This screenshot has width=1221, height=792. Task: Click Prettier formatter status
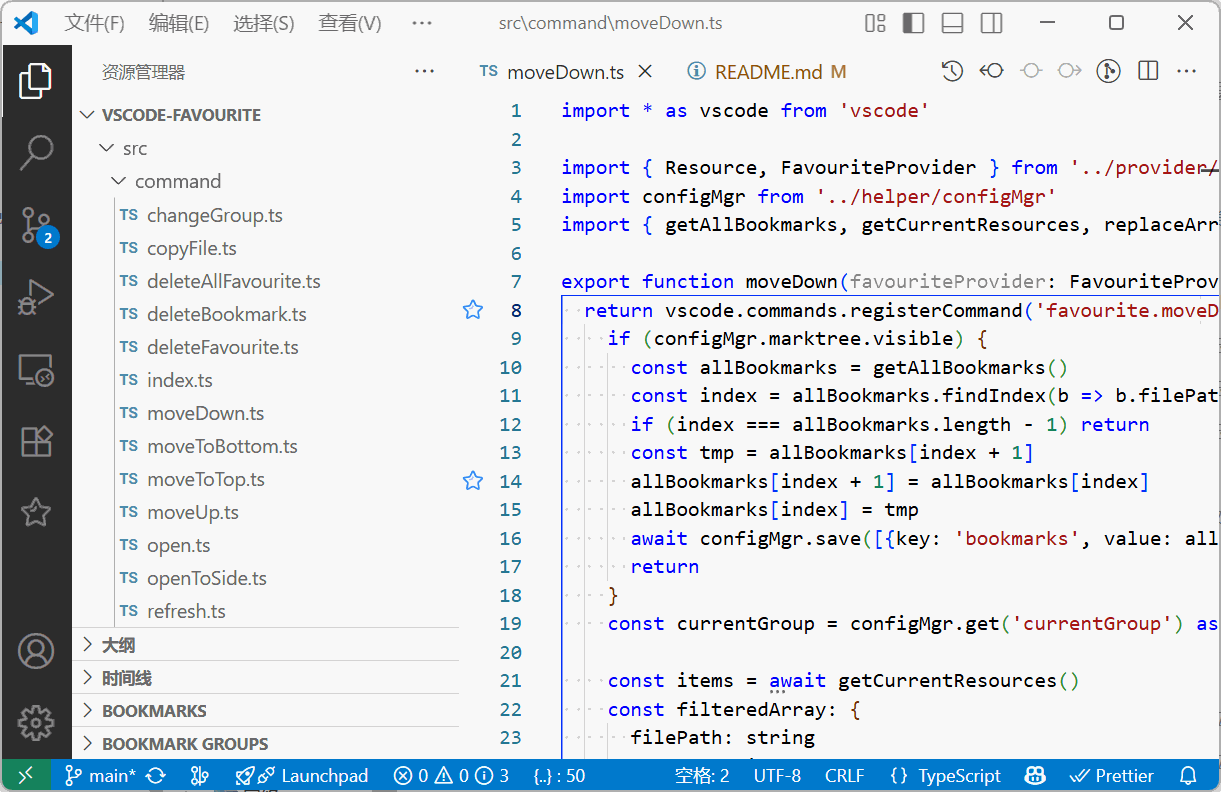coord(1112,775)
